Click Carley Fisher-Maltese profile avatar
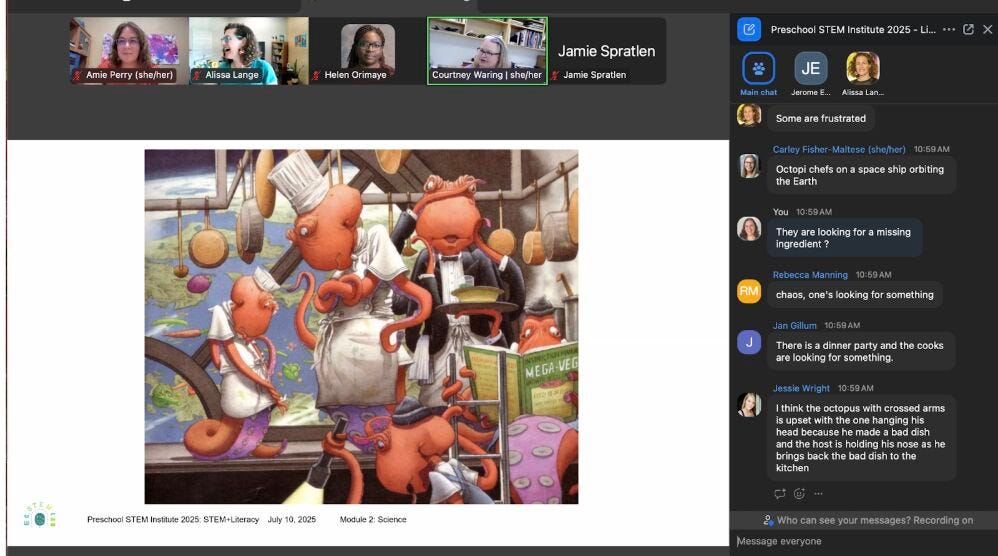Screen dimensions: 998x556 (x=748, y=166)
